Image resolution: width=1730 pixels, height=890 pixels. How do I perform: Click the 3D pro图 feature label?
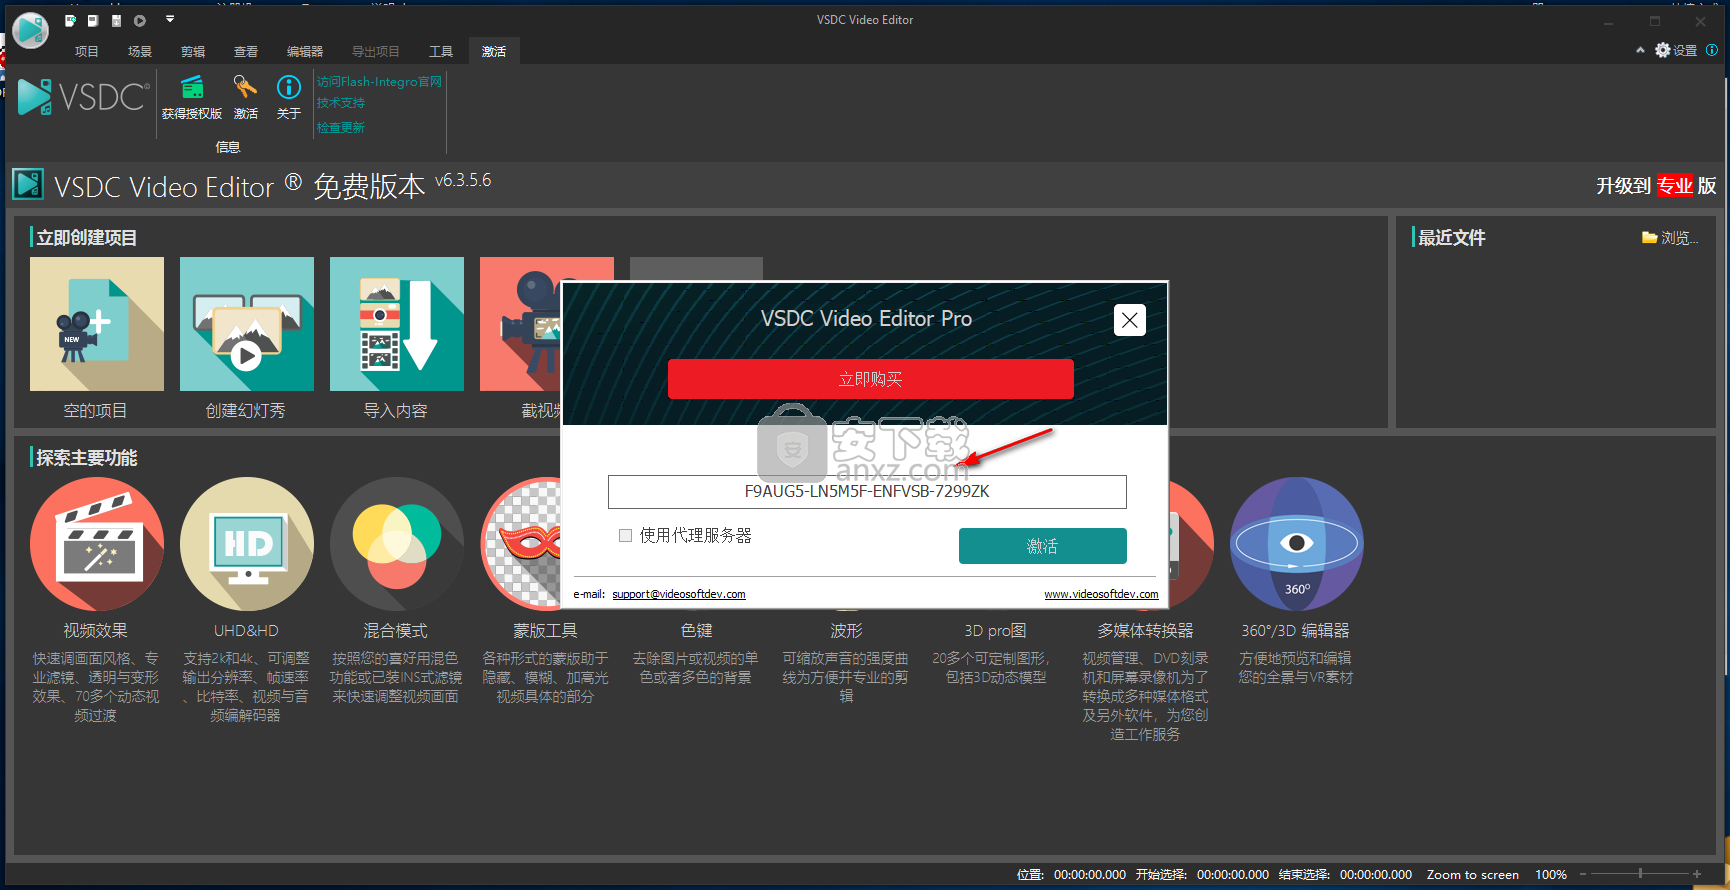pos(995,631)
